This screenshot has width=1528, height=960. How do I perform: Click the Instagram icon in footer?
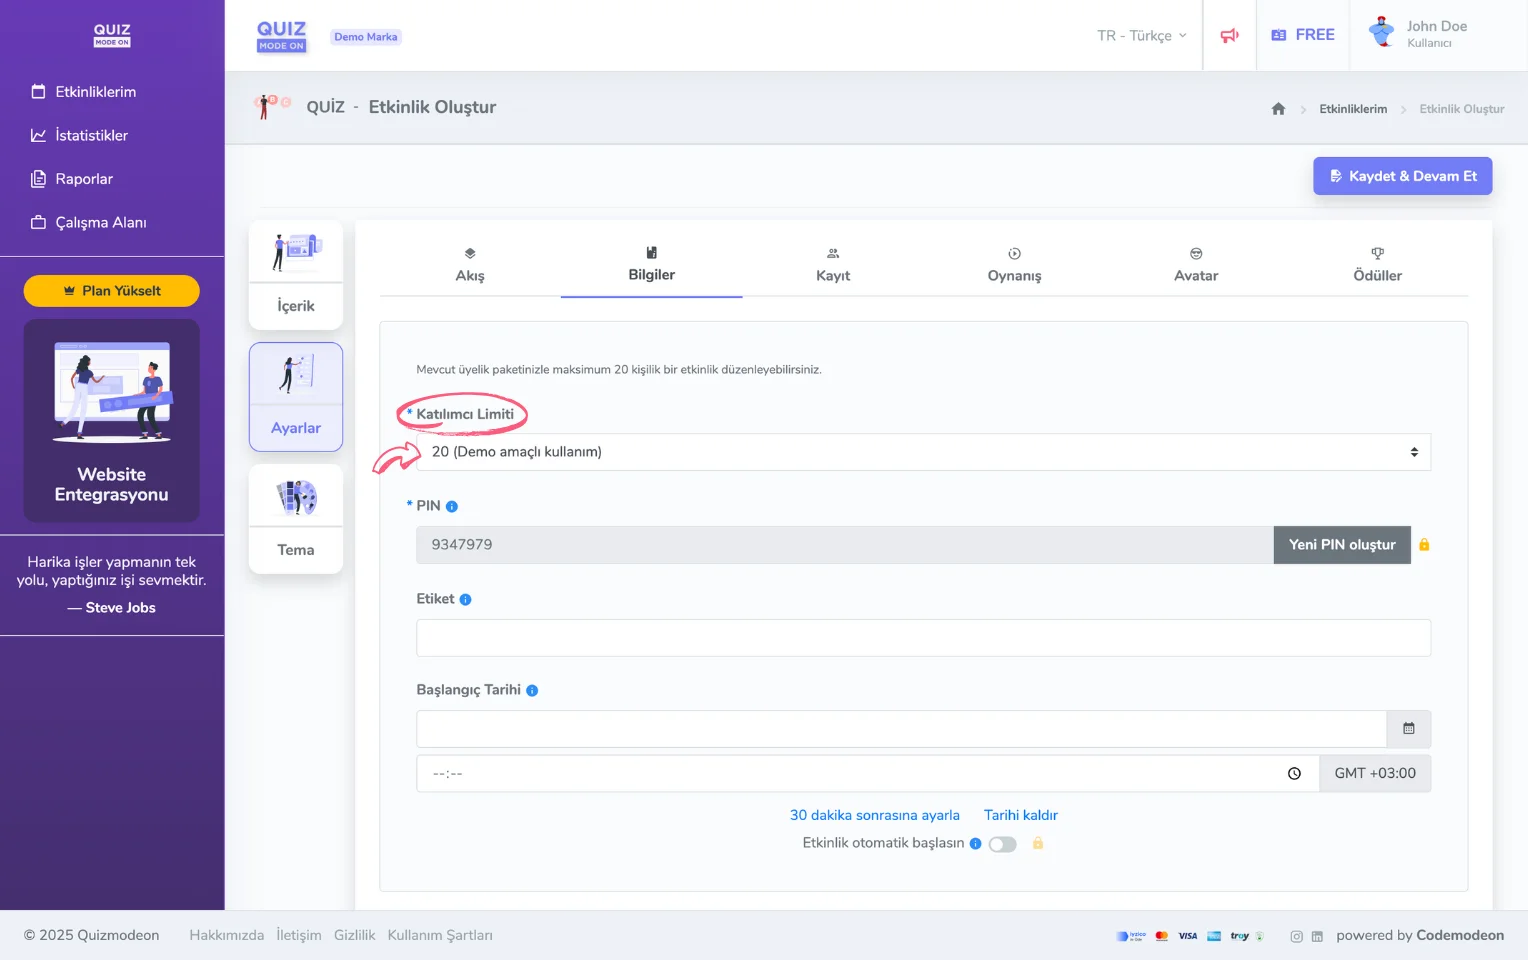tap(1296, 936)
